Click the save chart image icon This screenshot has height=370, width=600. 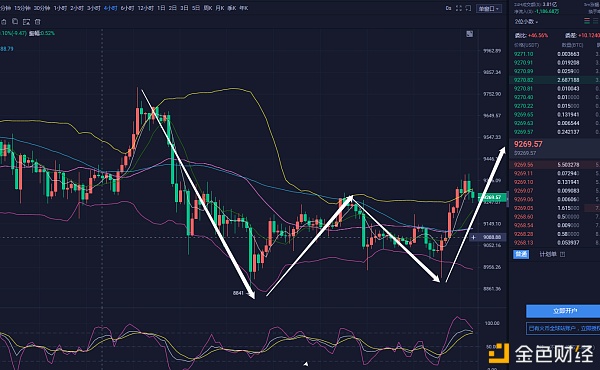pos(26,22)
